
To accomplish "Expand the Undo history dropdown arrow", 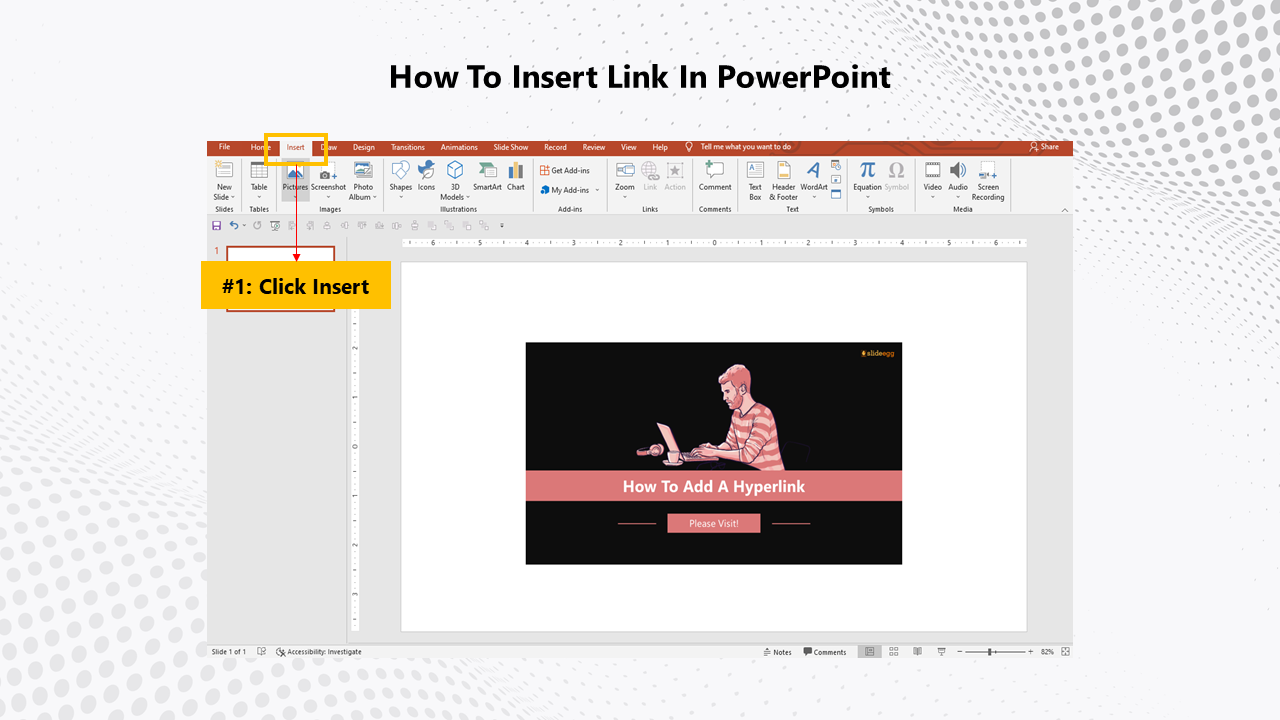I will pos(244,226).
